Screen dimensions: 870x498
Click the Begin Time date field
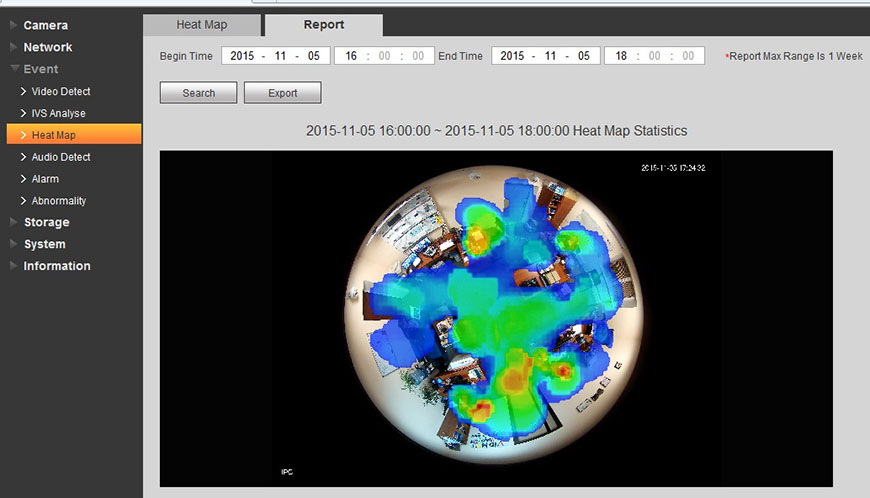[x=275, y=56]
